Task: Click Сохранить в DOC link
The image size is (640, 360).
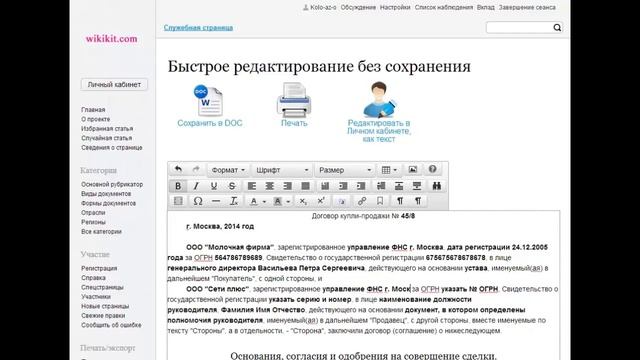Action: 210,123
